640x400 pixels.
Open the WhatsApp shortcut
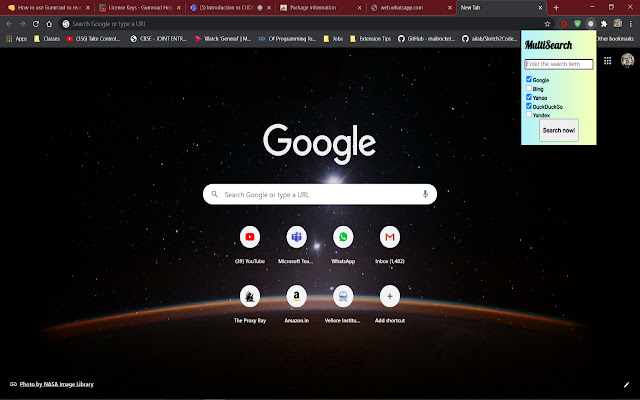(343, 237)
